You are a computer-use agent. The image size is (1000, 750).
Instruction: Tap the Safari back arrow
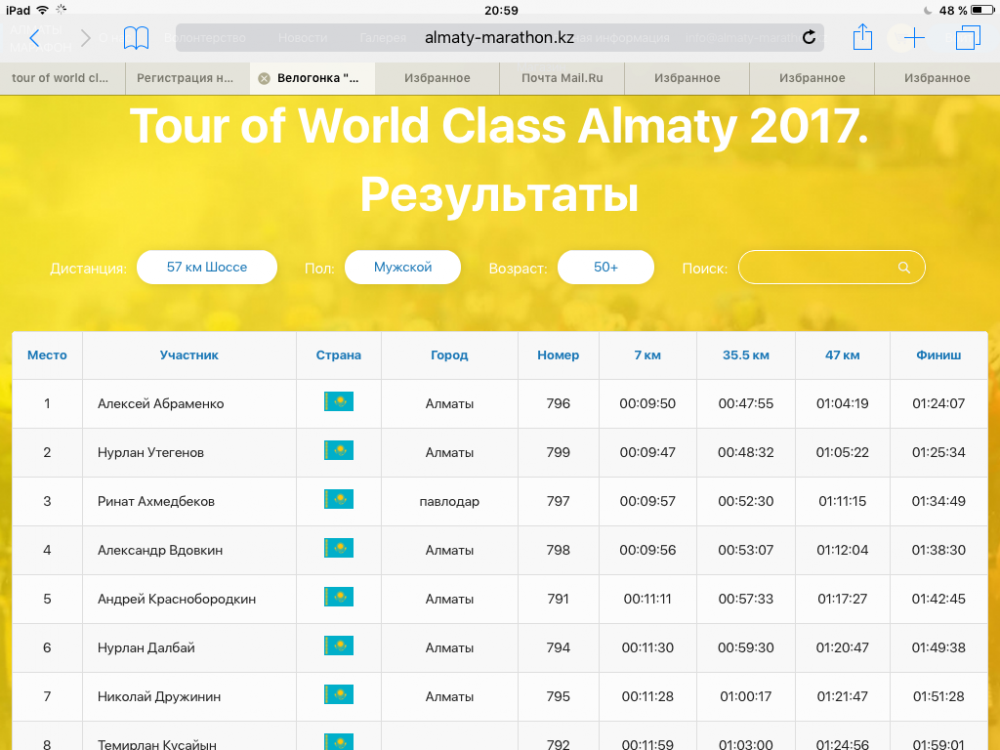(x=35, y=38)
